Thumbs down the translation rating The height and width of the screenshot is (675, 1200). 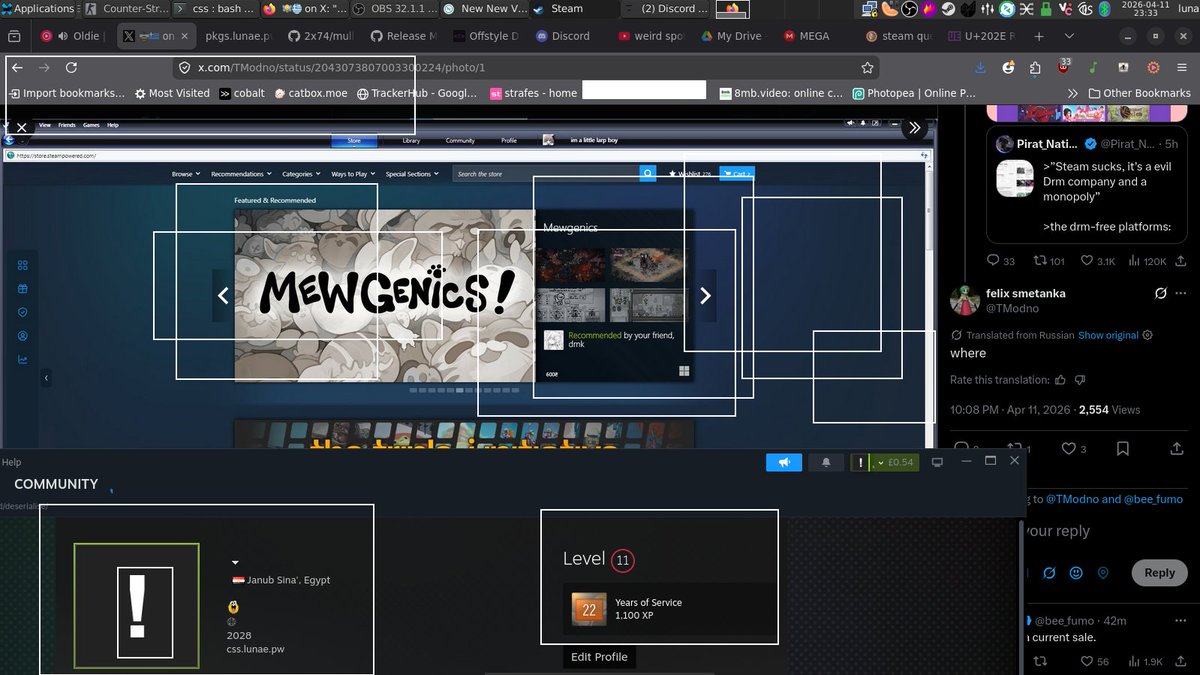click(1080, 380)
